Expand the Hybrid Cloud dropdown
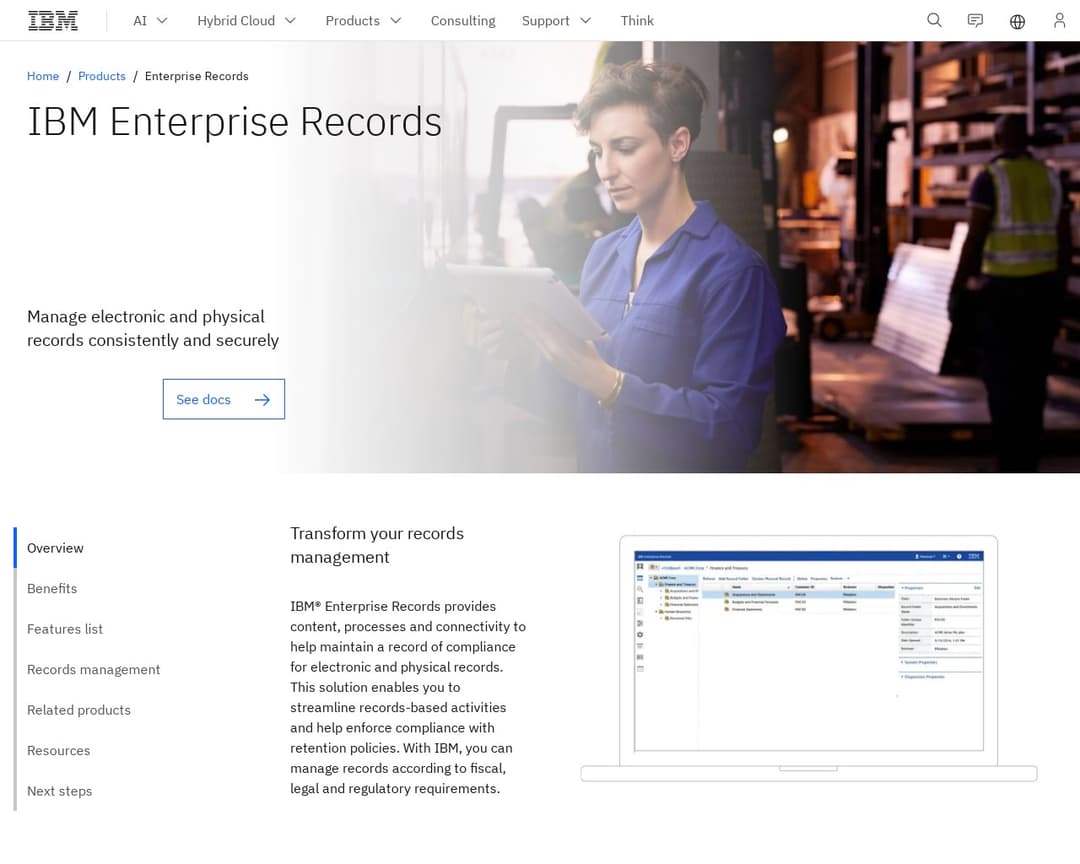Screen dimensions: 1080x864 [x=245, y=20]
